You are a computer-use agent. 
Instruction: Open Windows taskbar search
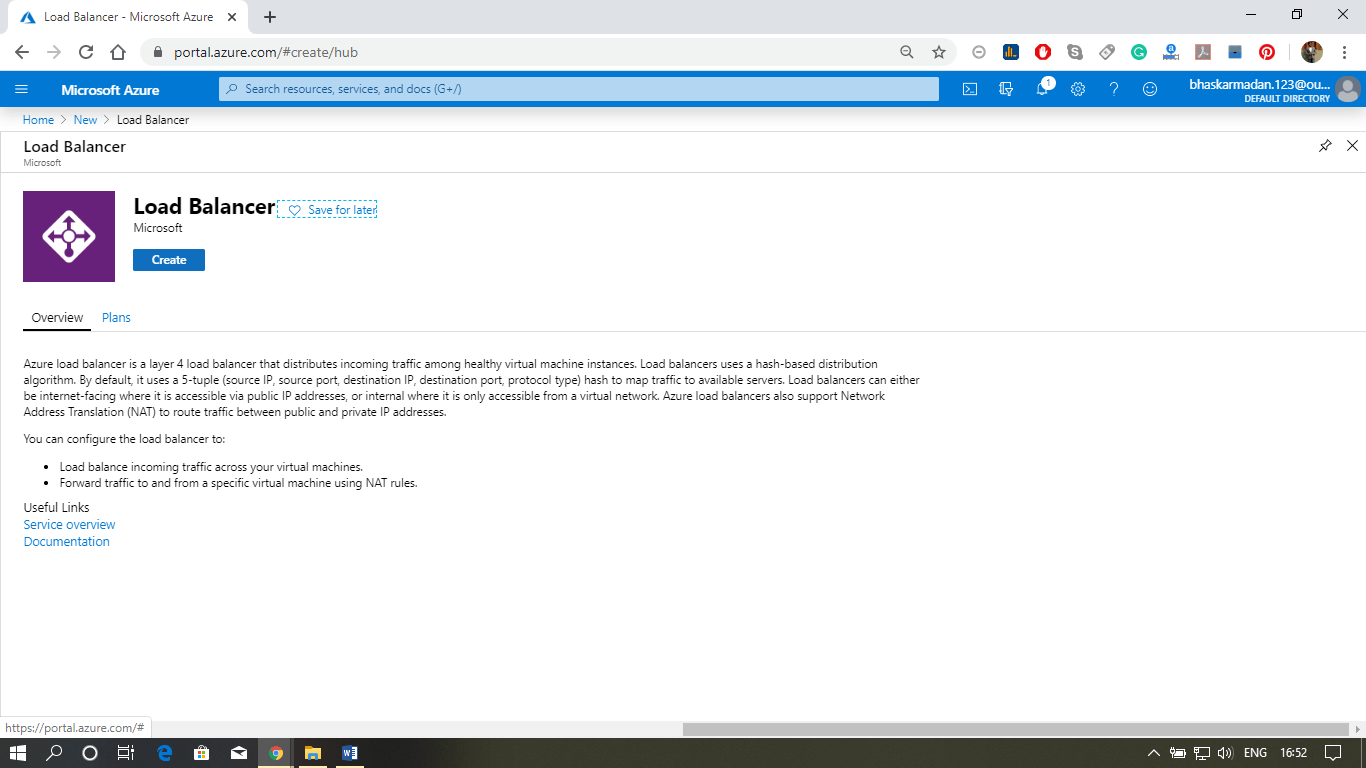click(55, 753)
